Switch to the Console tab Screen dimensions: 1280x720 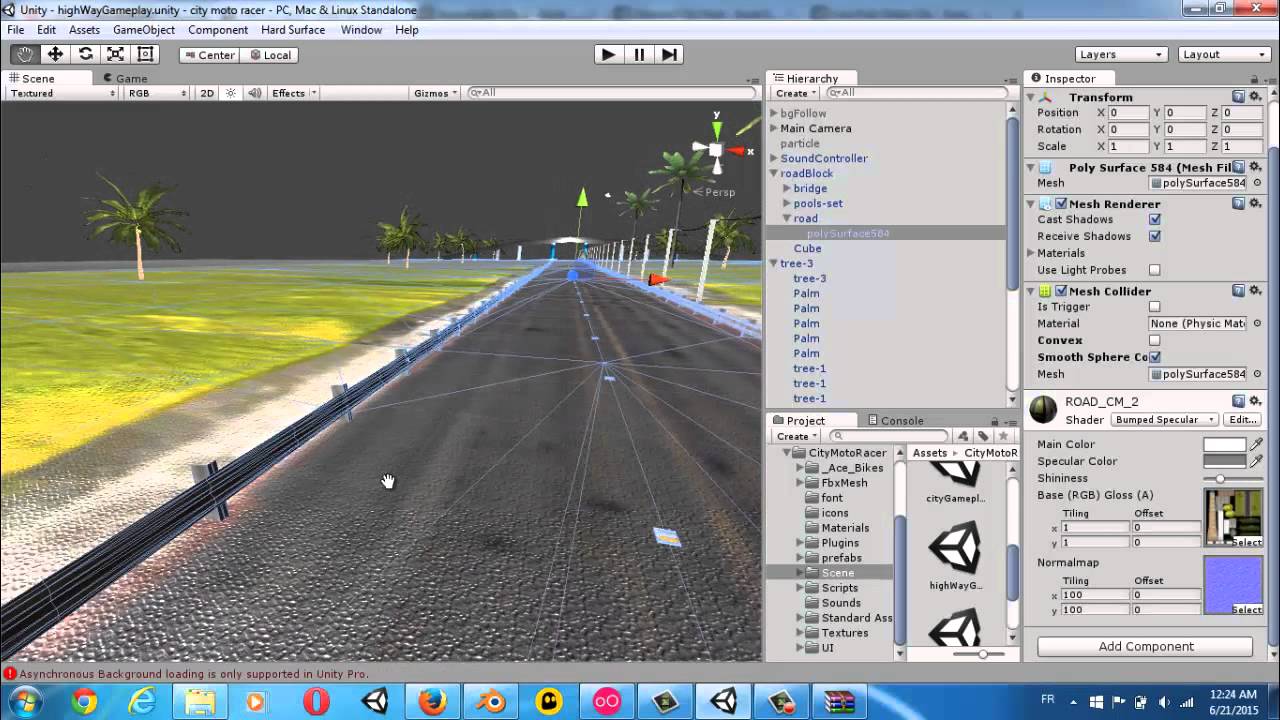point(895,421)
